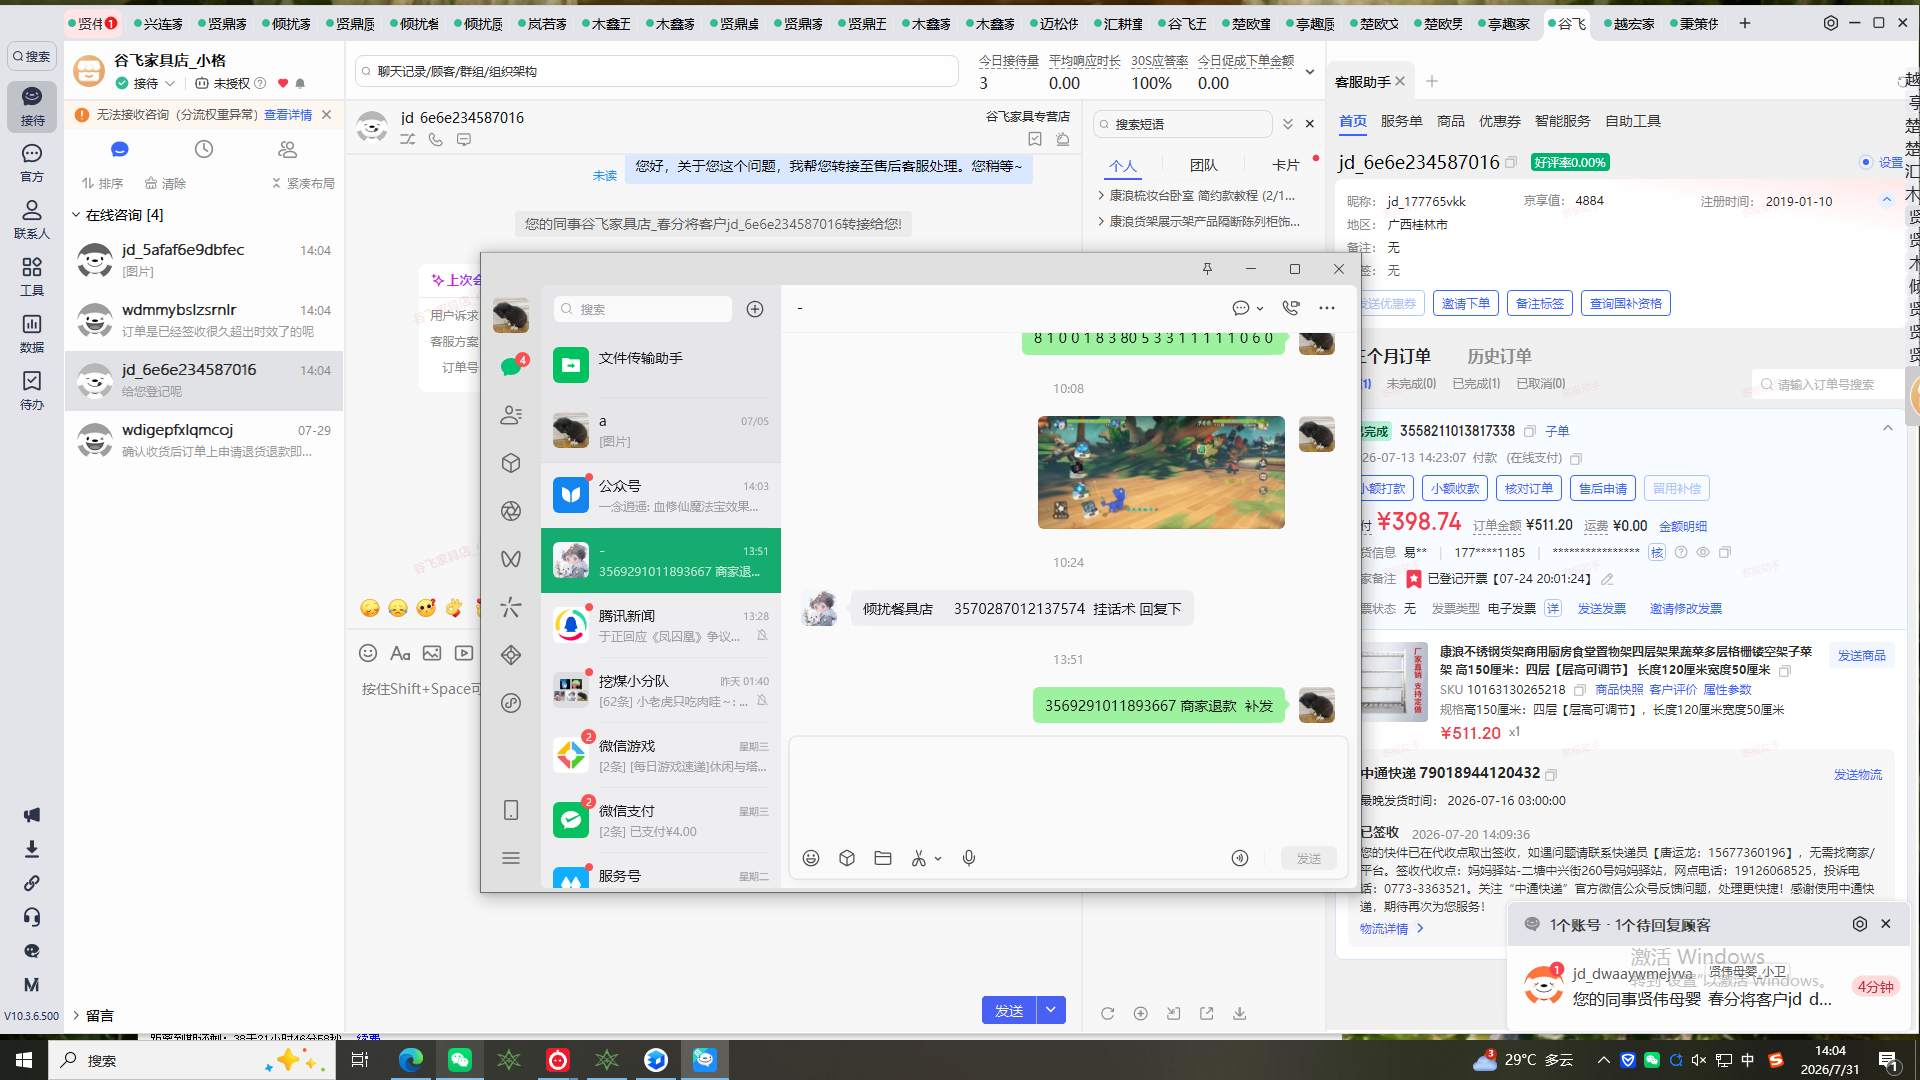Toggle the notification bell beside 未授权
The image size is (1920, 1080).
pyautogui.click(x=300, y=83)
